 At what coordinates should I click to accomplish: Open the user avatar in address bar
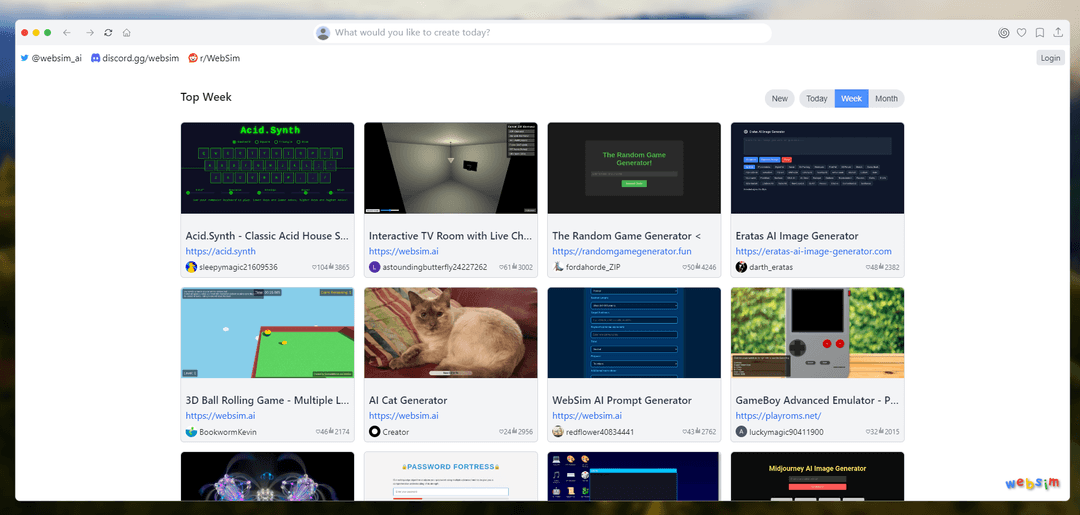323,32
